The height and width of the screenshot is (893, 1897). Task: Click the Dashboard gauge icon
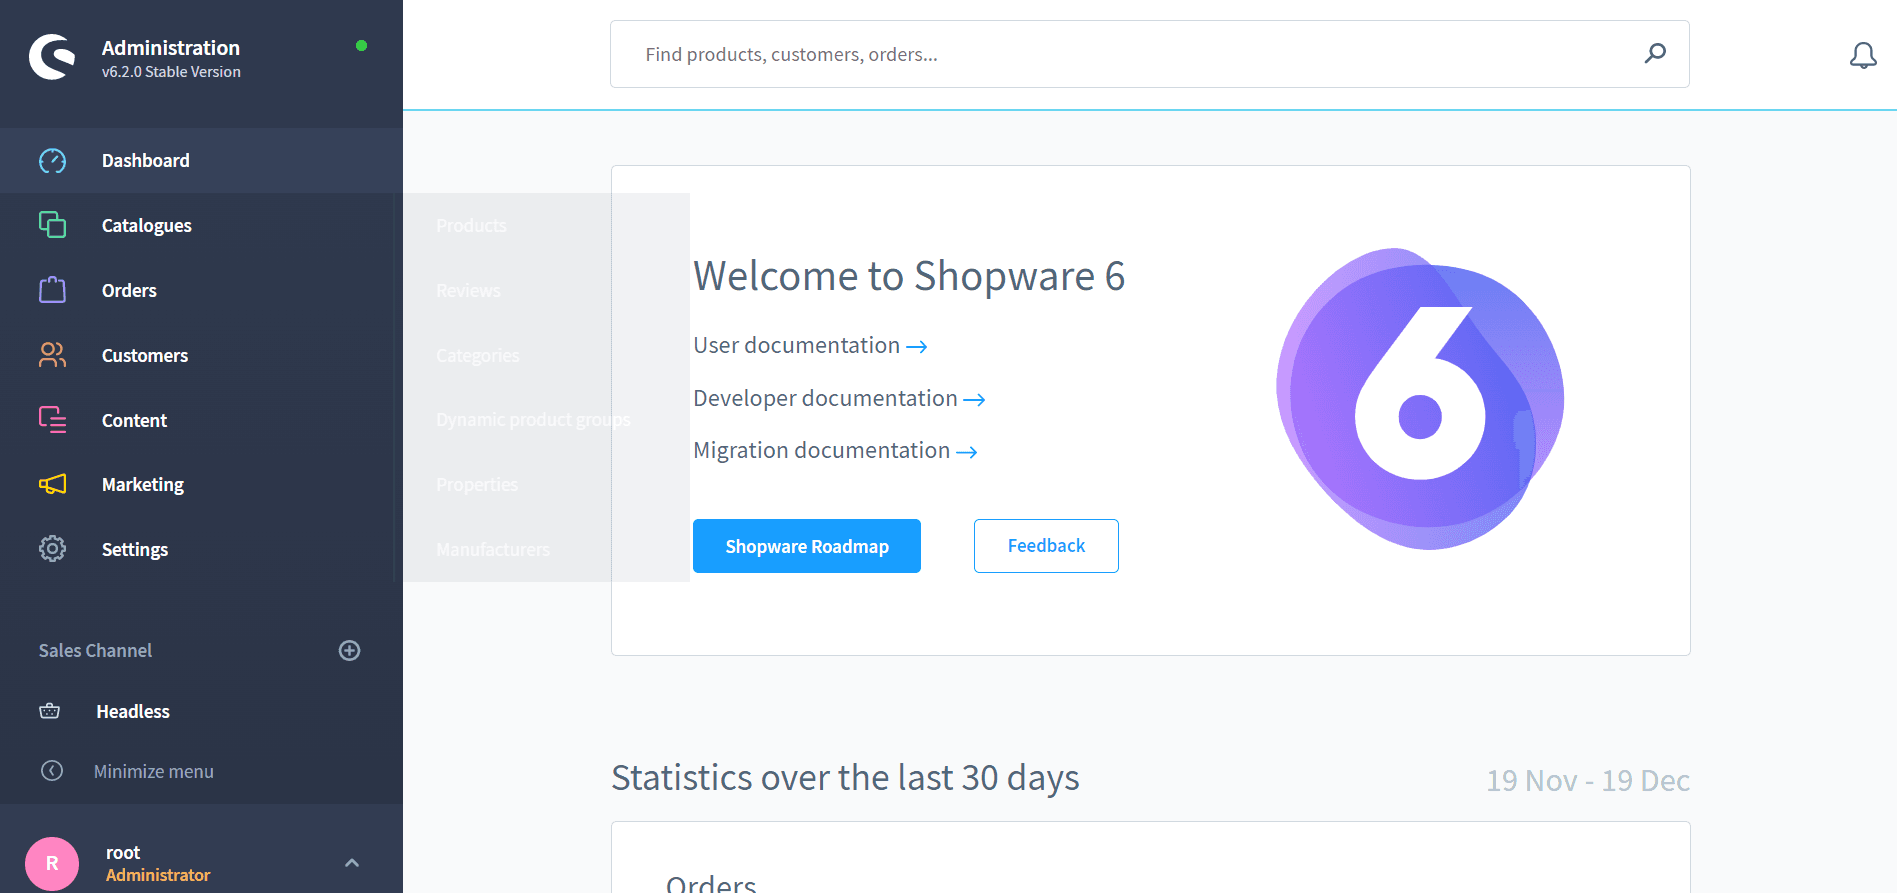coord(52,161)
